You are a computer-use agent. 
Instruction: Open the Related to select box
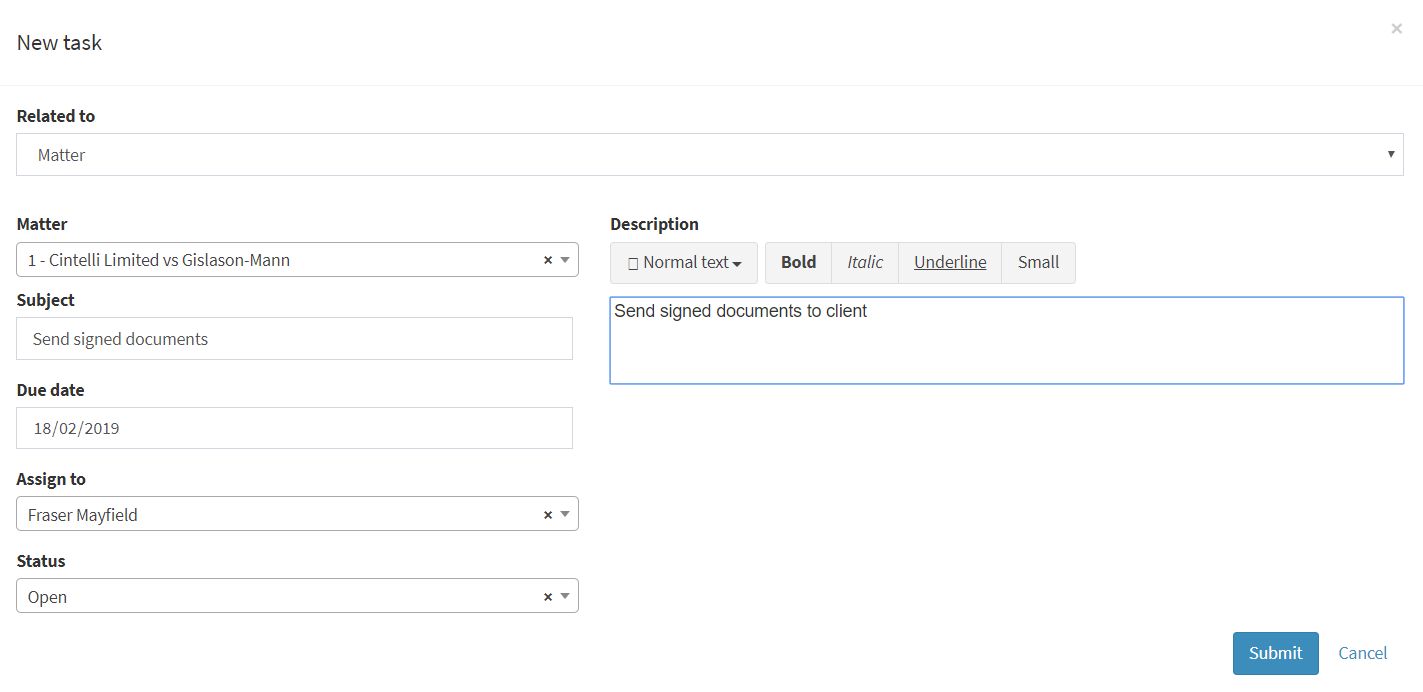(x=709, y=155)
